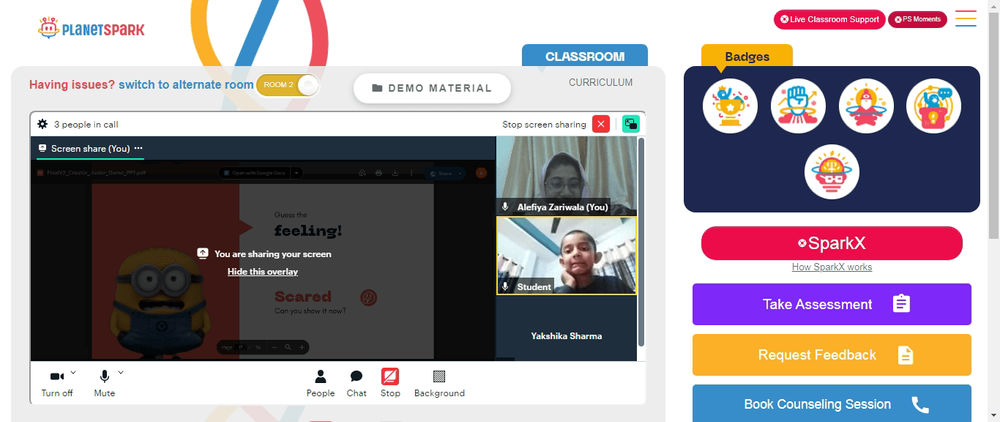Open Screen share three-dot options
The image size is (1000, 422).
click(x=138, y=148)
